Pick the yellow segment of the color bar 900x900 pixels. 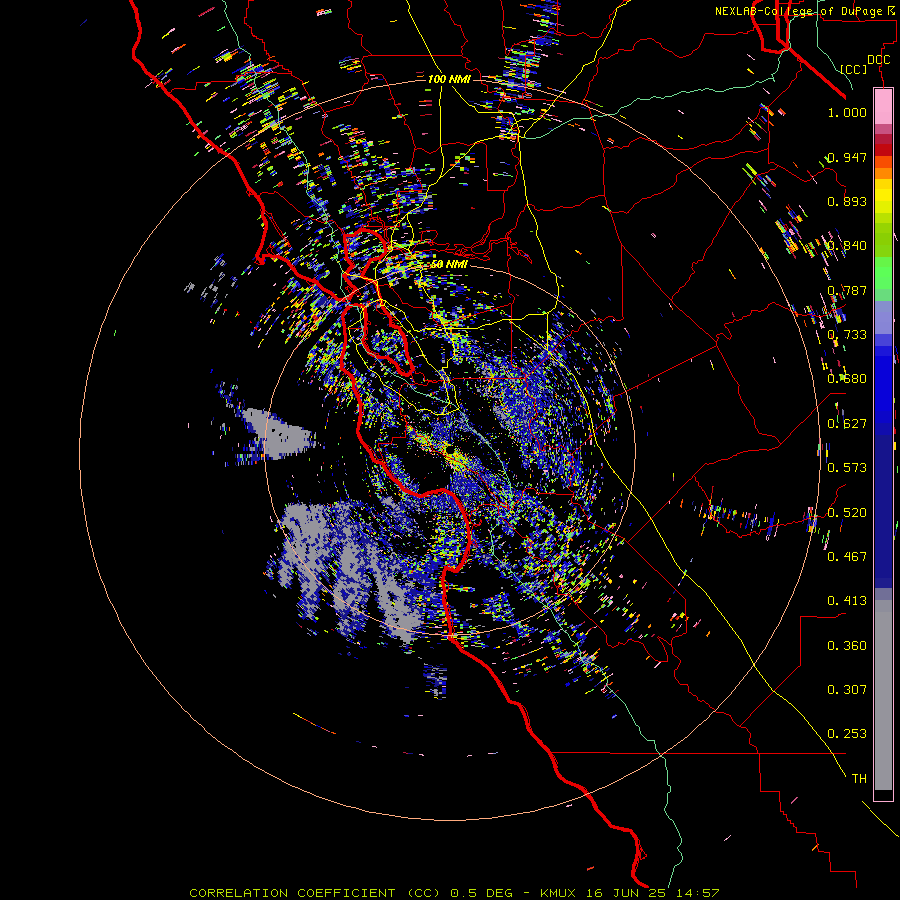pos(883,196)
